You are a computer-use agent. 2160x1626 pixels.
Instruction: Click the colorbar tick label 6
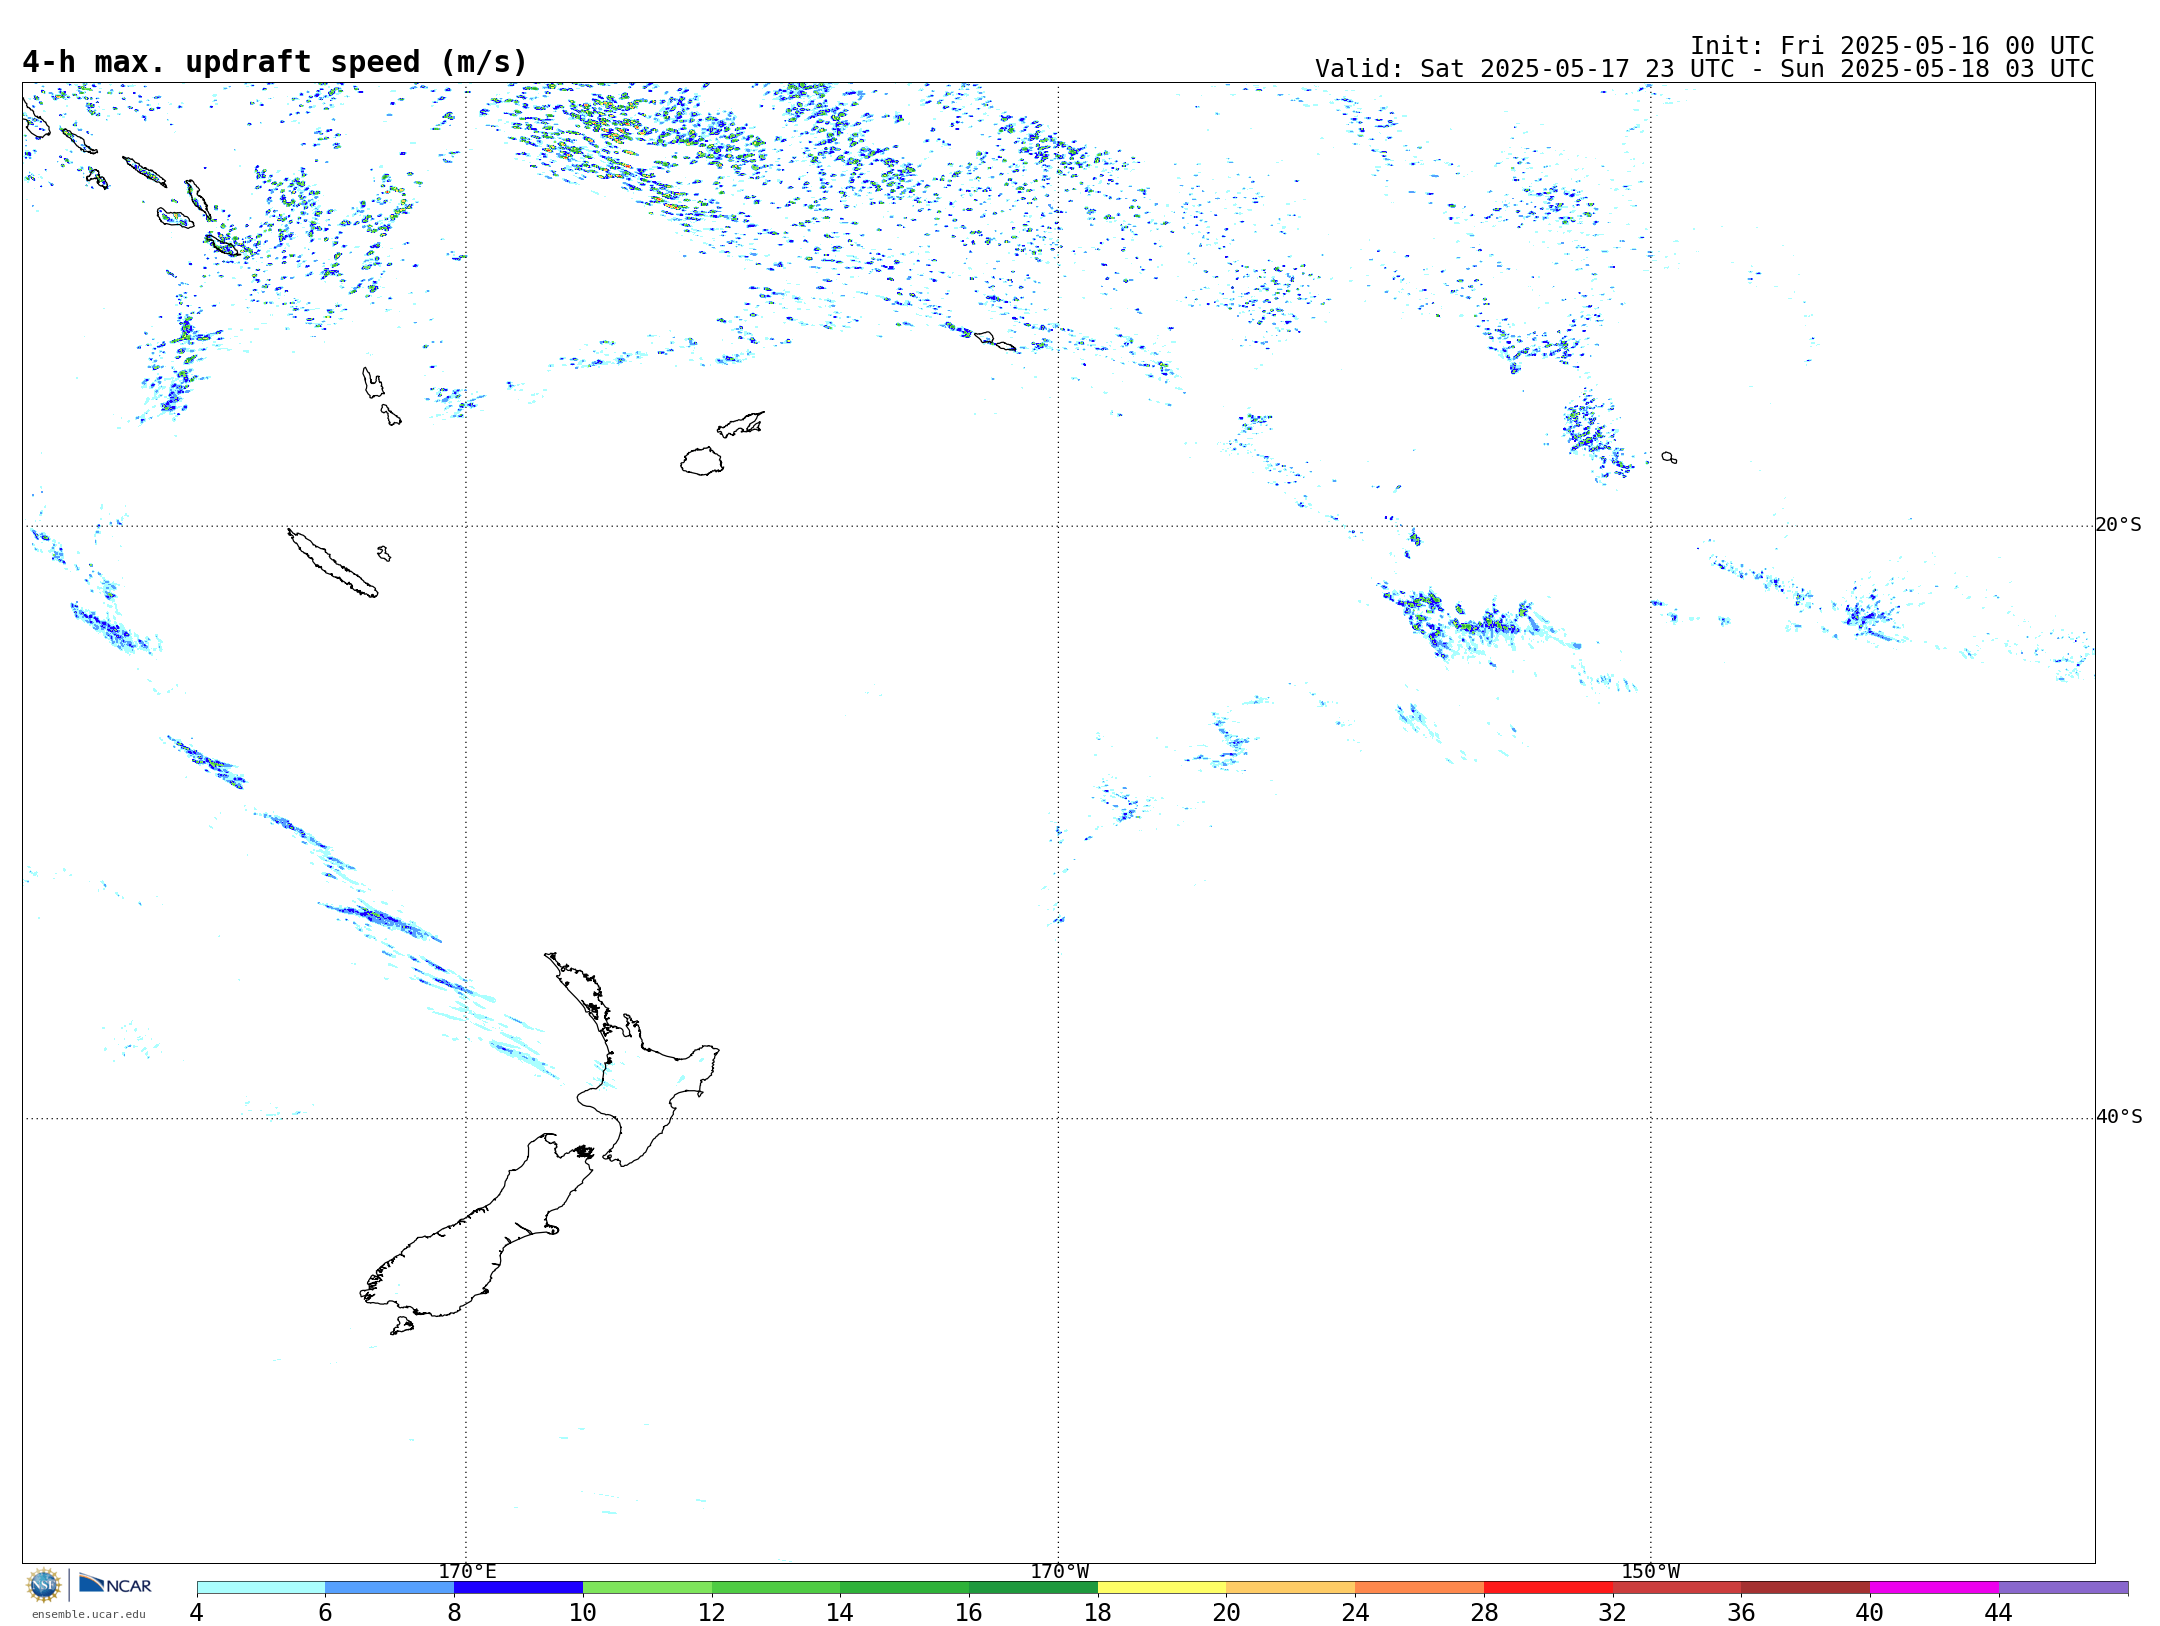(x=325, y=1613)
